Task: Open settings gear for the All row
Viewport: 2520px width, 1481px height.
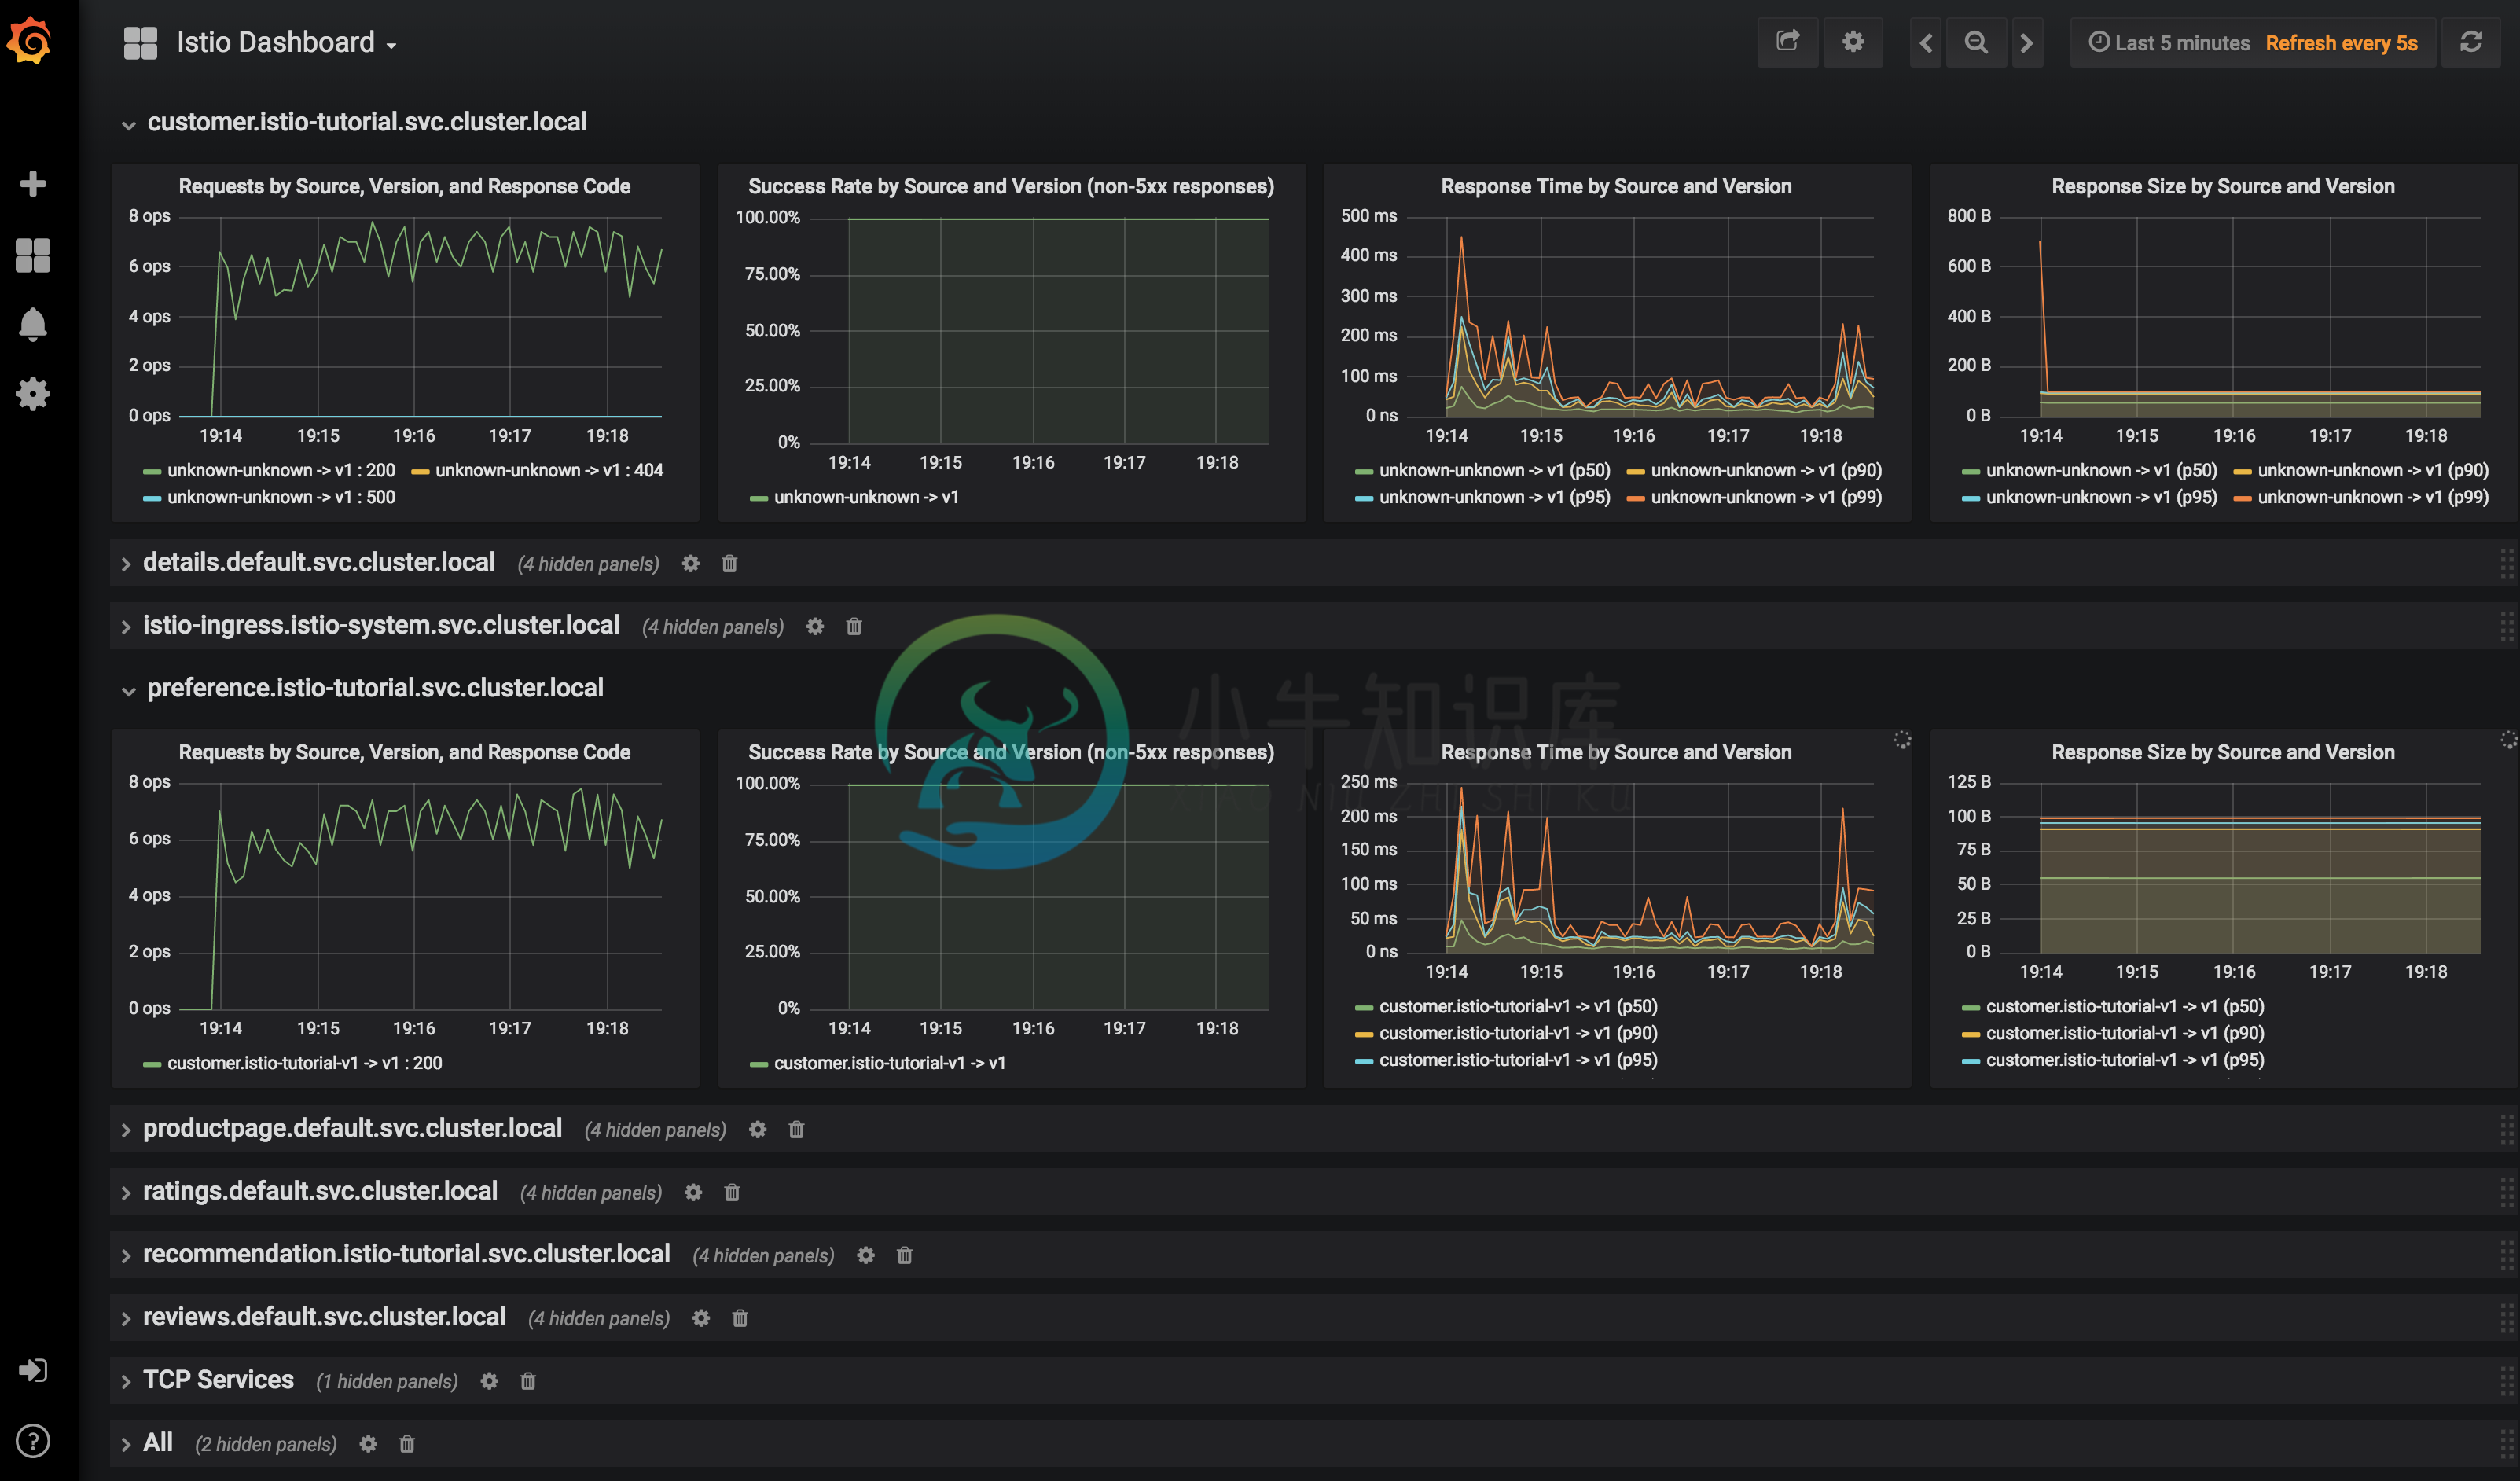Action: tap(368, 1445)
